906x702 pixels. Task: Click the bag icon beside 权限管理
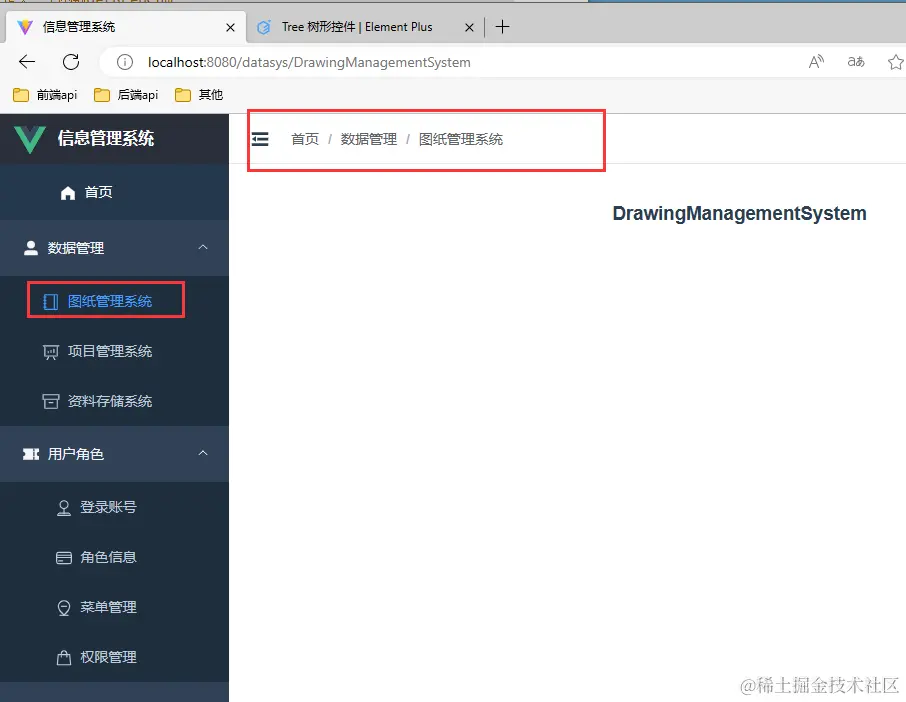(64, 658)
